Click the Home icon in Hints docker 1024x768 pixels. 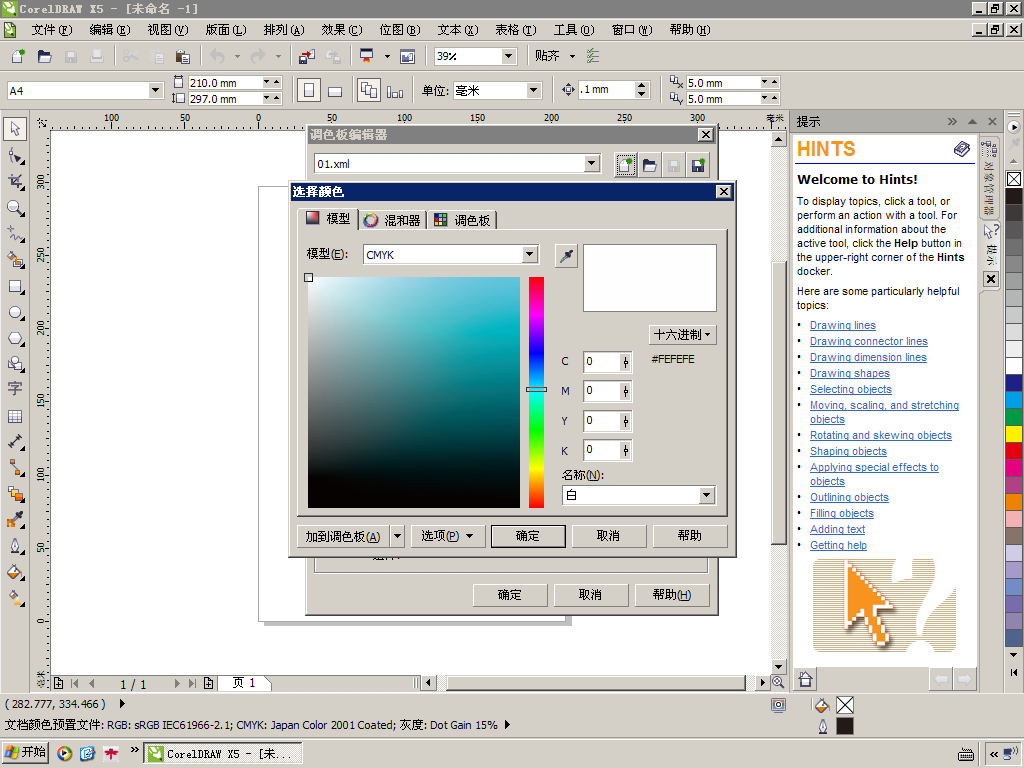(x=805, y=679)
